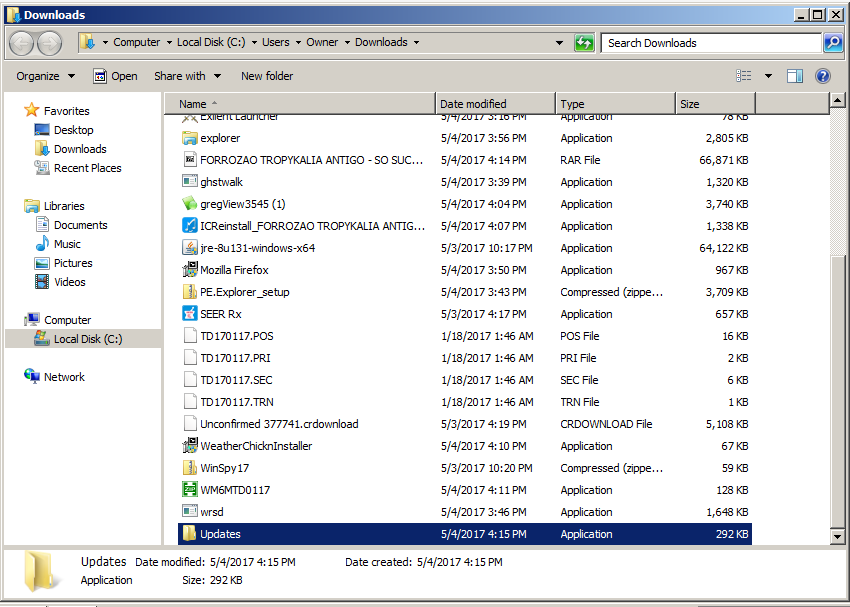The width and height of the screenshot is (850, 607).
Task: Click the Help question mark icon
Action: click(x=823, y=76)
